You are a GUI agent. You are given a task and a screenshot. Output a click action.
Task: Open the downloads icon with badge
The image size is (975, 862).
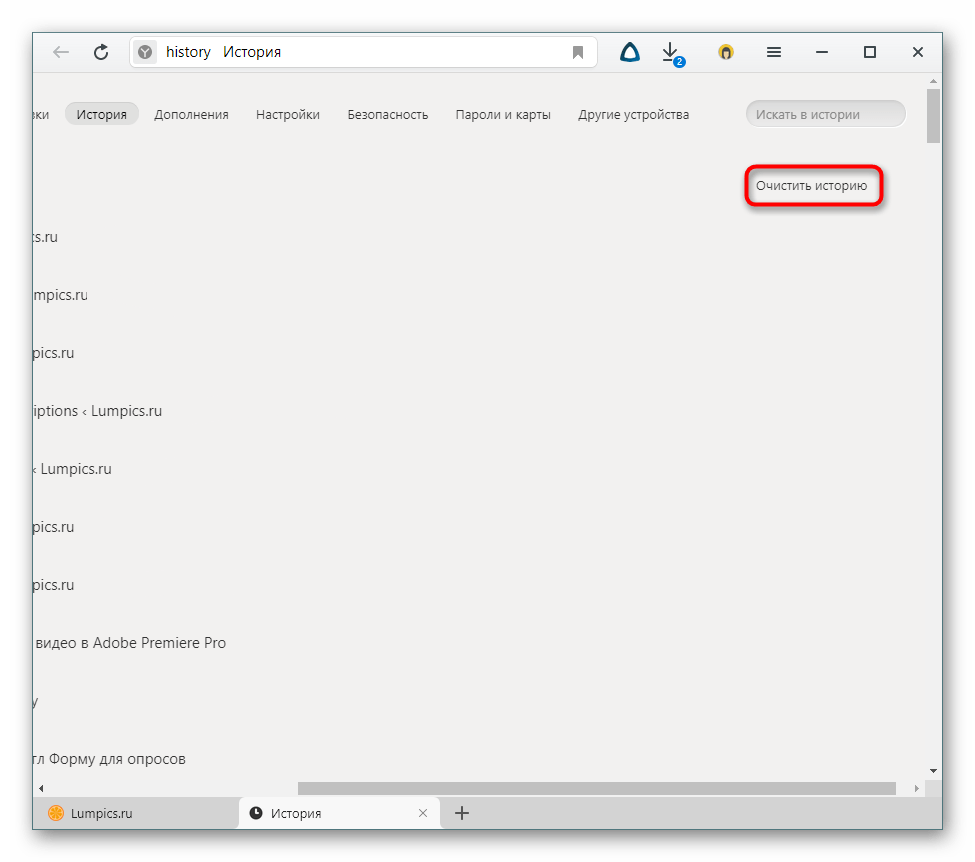(671, 52)
